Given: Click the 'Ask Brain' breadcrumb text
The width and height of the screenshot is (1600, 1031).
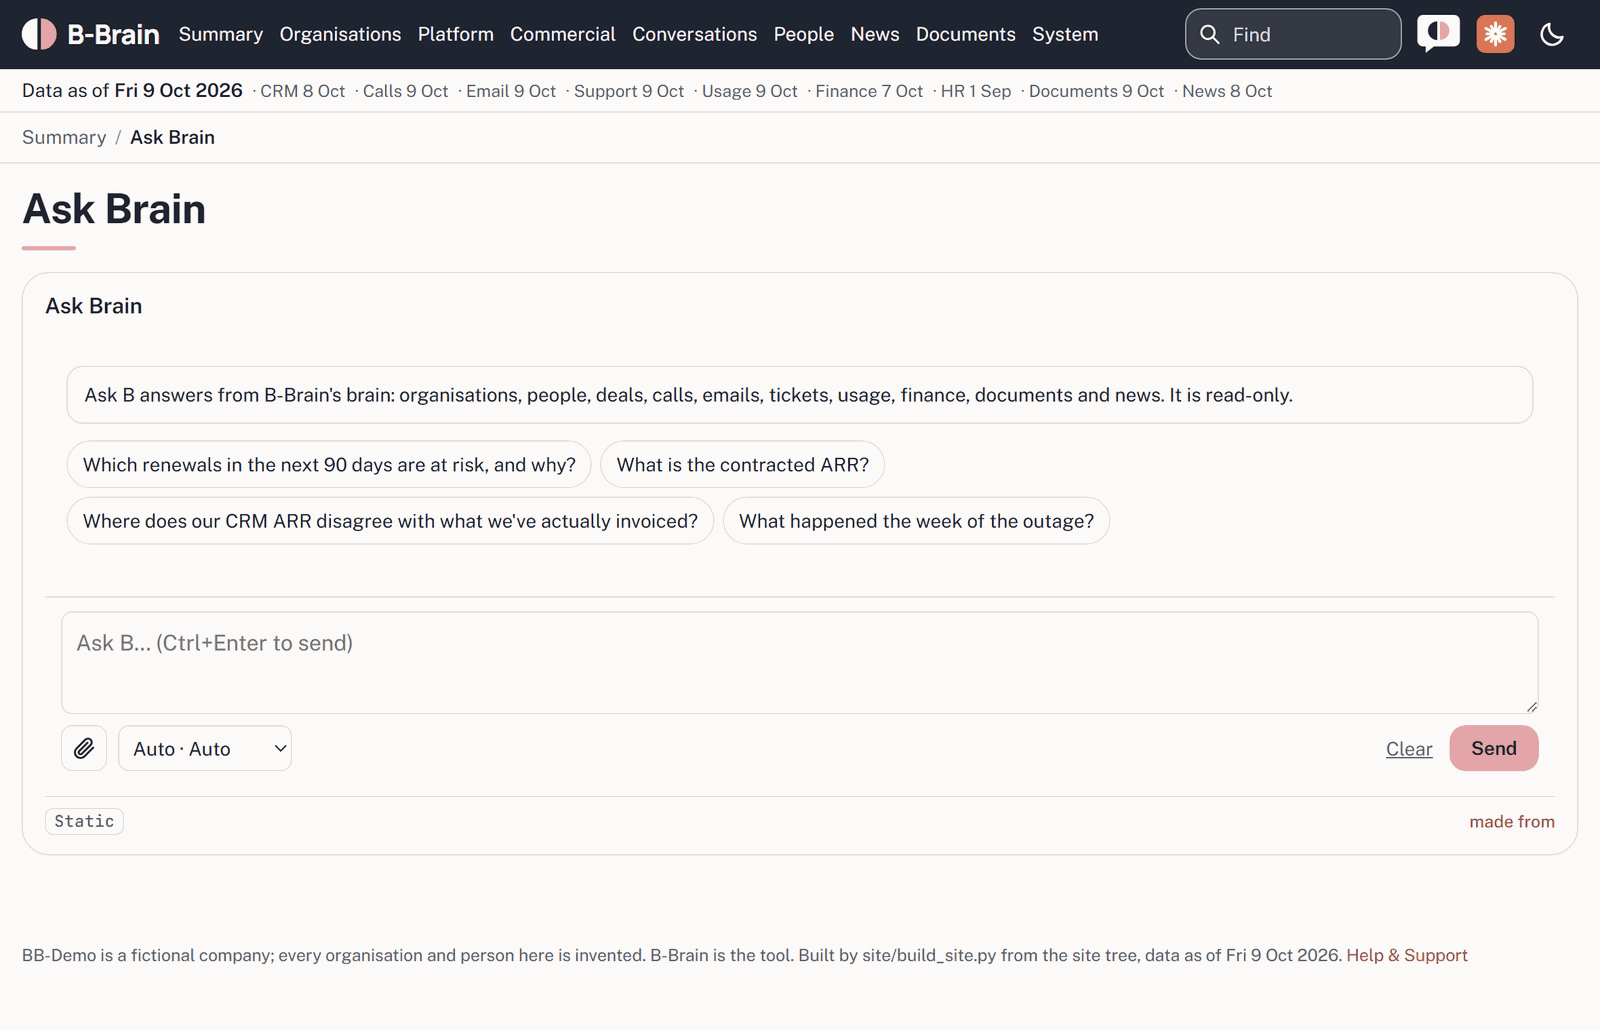Looking at the screenshot, I should 172,137.
